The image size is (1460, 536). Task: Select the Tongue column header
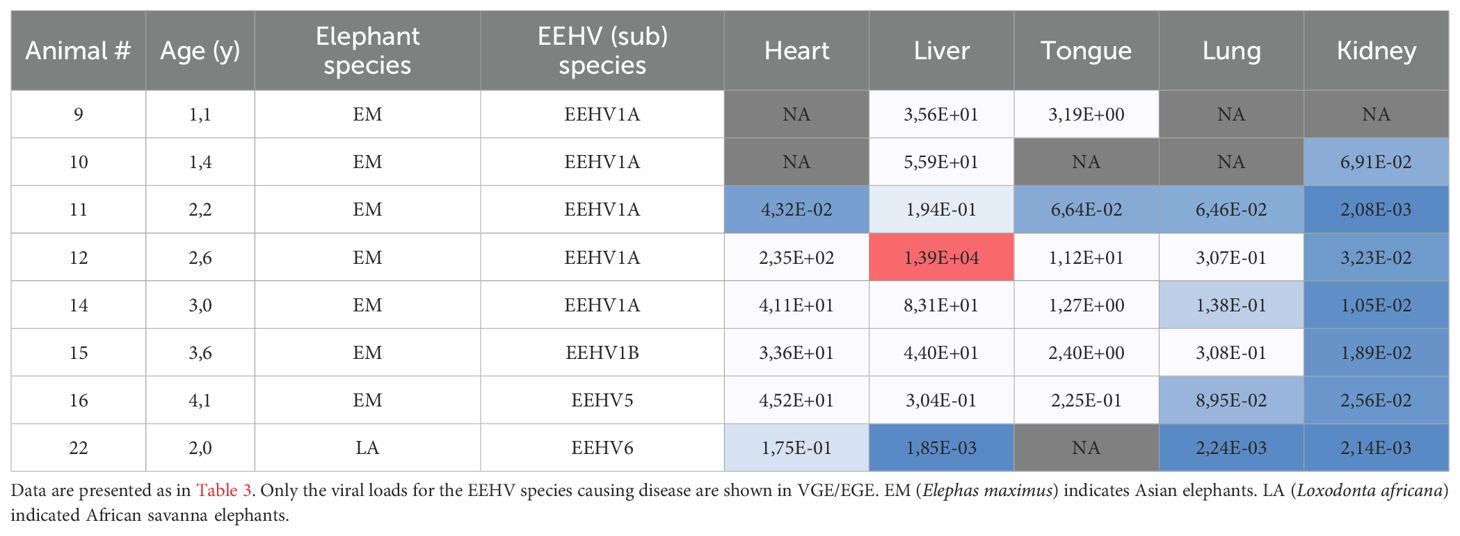1086,51
